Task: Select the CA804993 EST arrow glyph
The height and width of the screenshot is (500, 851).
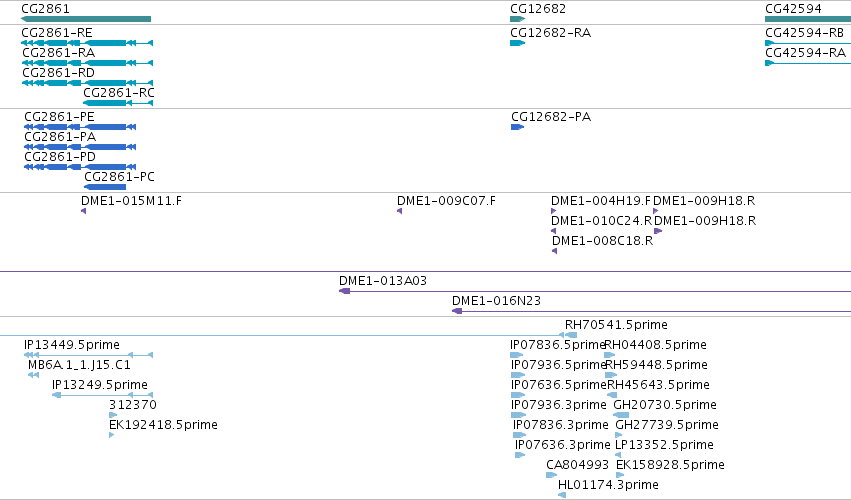Action: [551, 476]
